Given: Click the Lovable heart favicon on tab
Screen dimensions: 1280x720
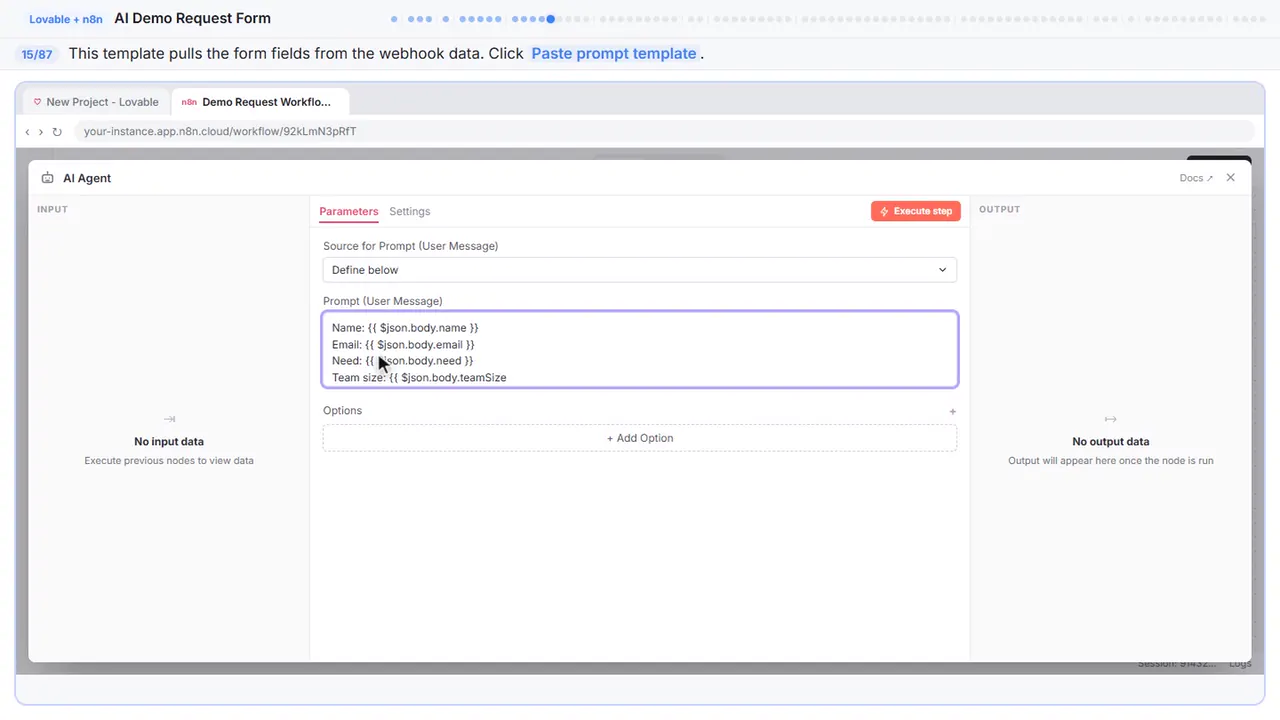Looking at the screenshot, I should point(38,102).
